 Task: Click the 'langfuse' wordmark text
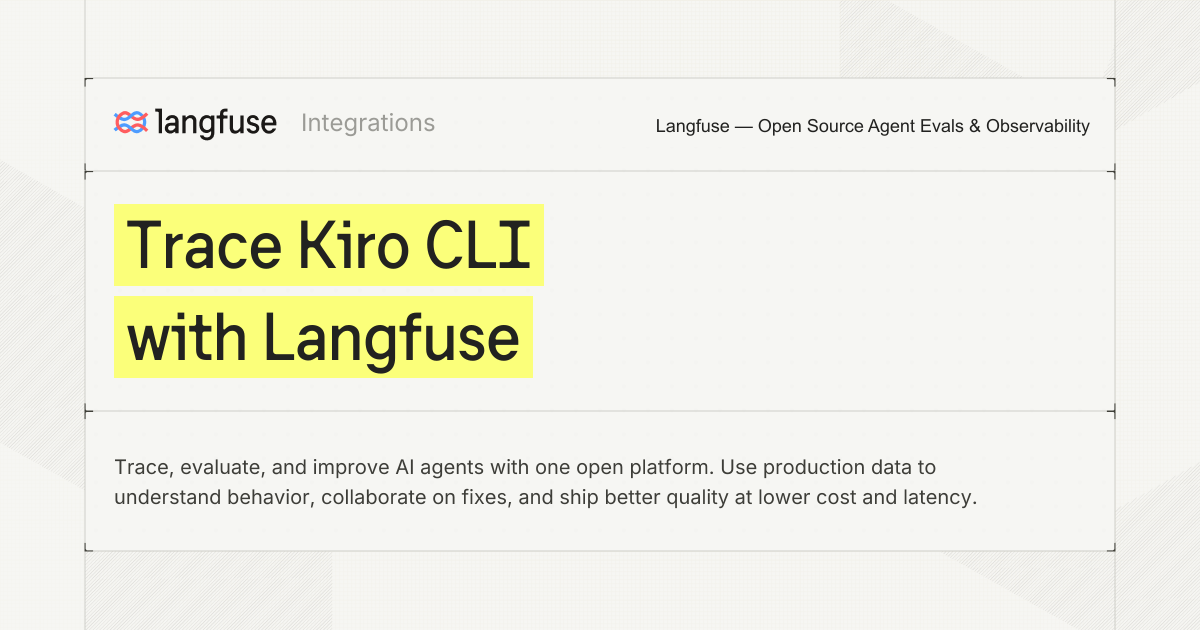point(216,123)
